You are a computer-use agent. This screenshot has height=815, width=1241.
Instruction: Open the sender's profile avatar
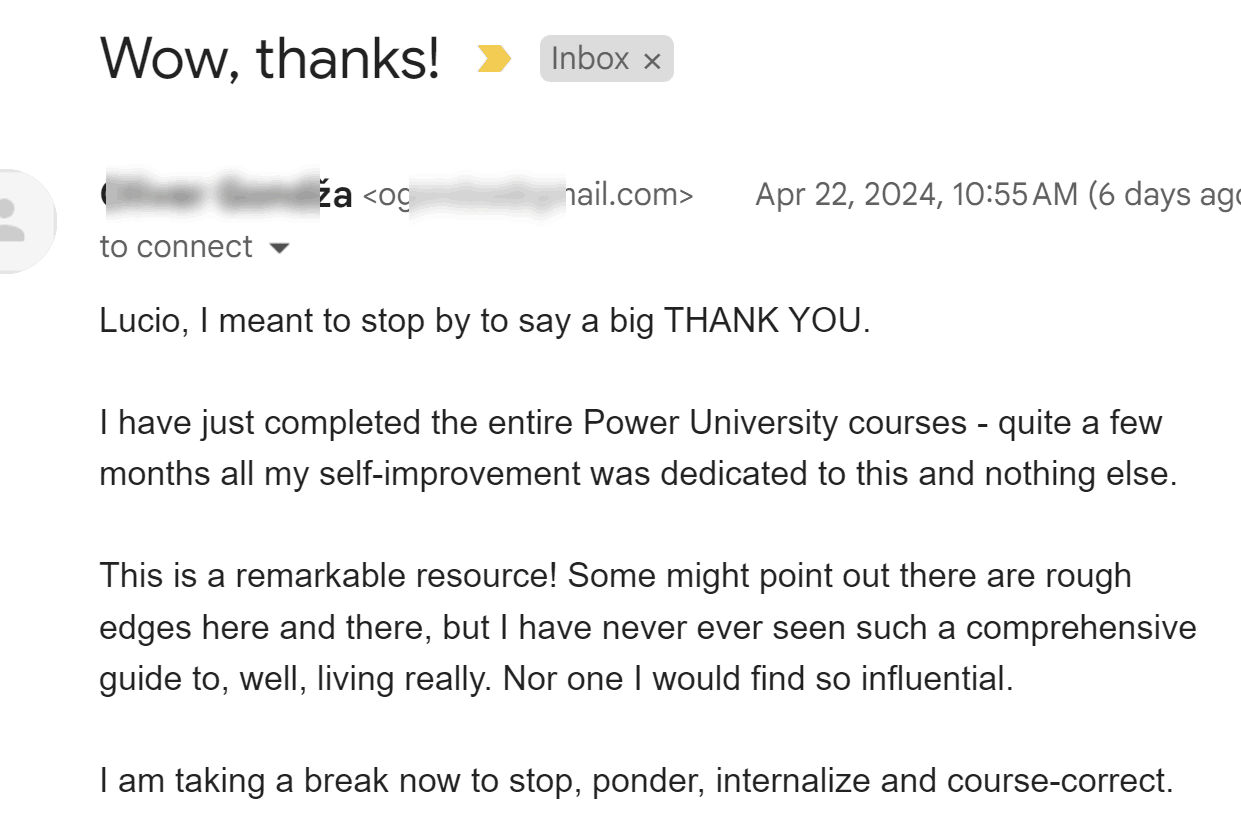coord(14,221)
